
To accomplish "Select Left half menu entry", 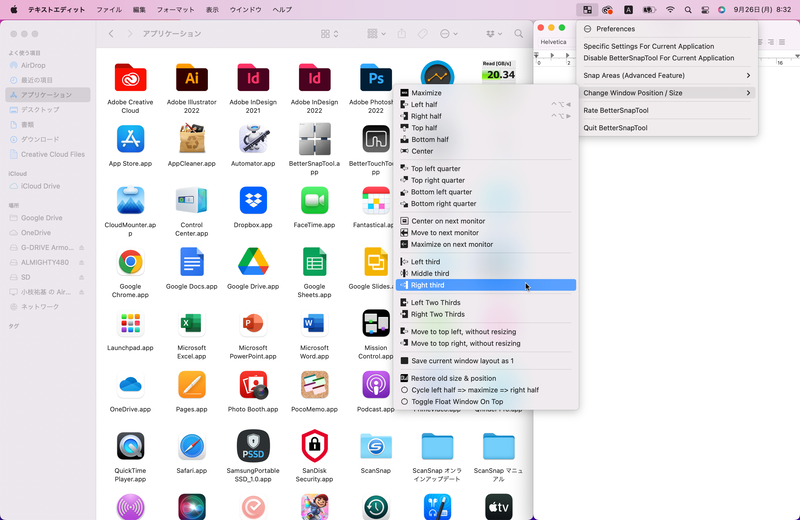I will [x=487, y=105].
